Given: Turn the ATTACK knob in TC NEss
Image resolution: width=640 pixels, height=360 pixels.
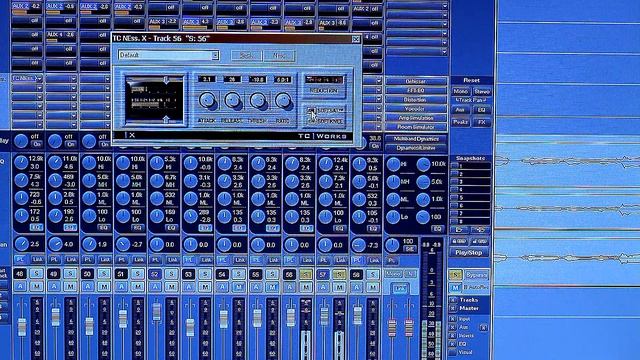Looking at the screenshot, I should click(x=207, y=100).
